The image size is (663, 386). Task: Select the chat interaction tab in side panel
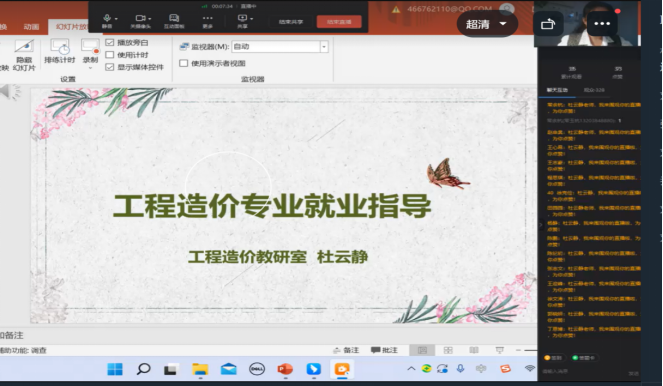[x=557, y=90]
